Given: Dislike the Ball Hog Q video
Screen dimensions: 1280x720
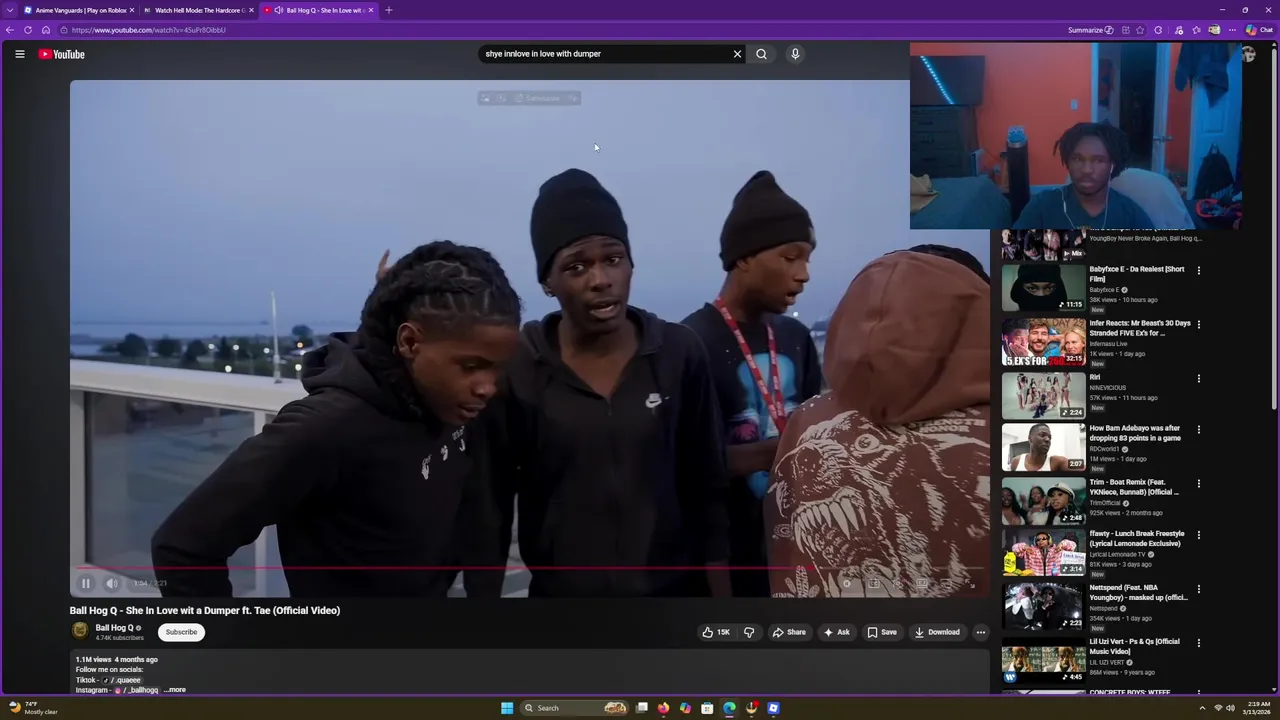Looking at the screenshot, I should tap(749, 632).
